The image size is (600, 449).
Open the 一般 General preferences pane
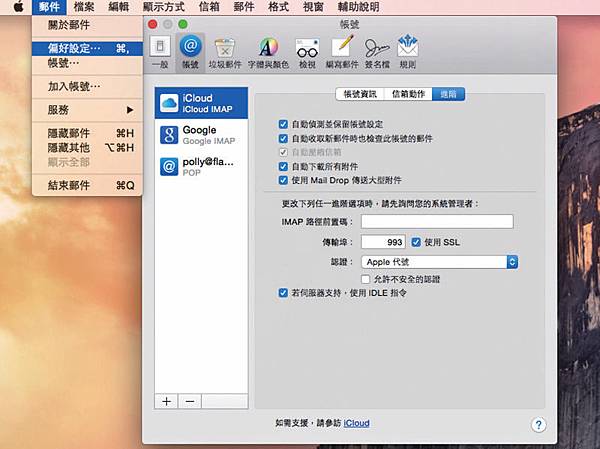tap(160, 53)
